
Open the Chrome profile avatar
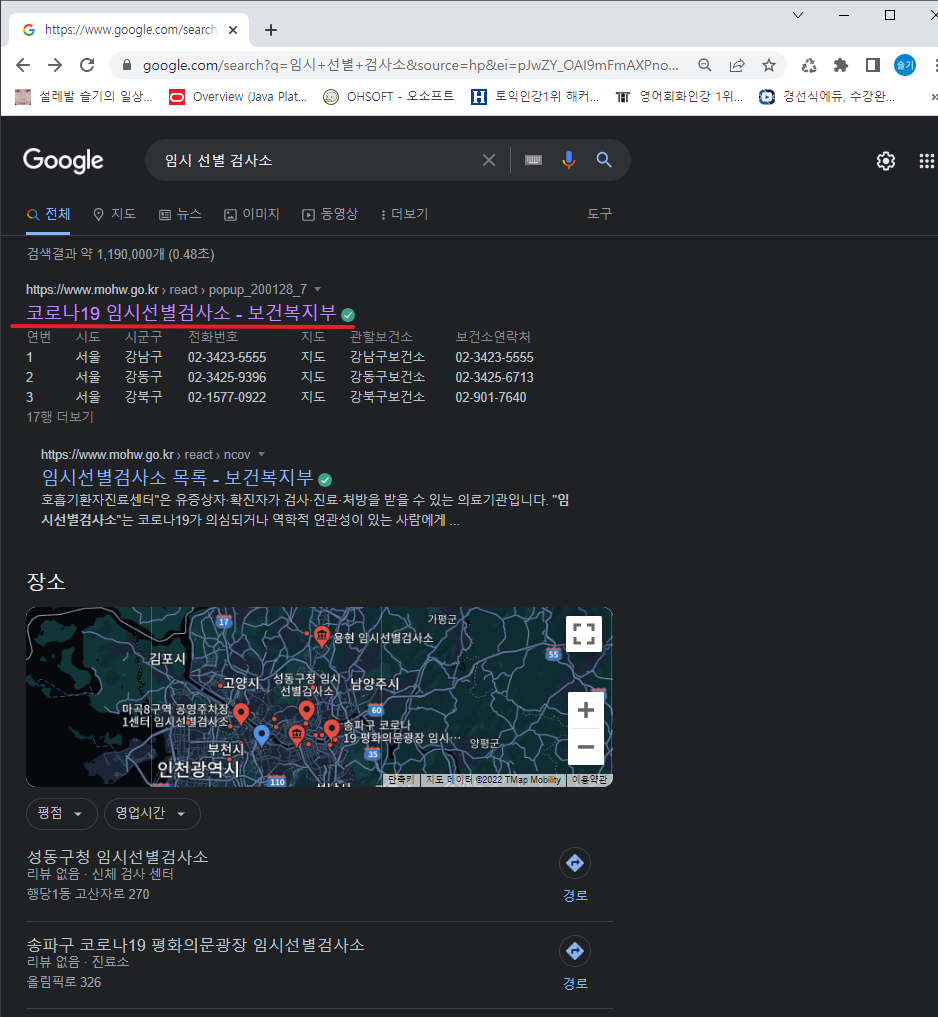(905, 65)
